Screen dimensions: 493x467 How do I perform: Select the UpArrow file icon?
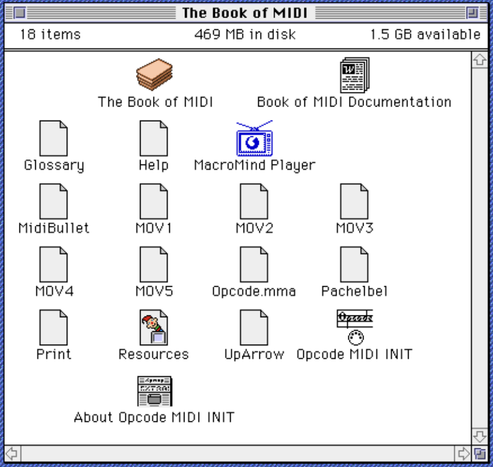coord(254,327)
